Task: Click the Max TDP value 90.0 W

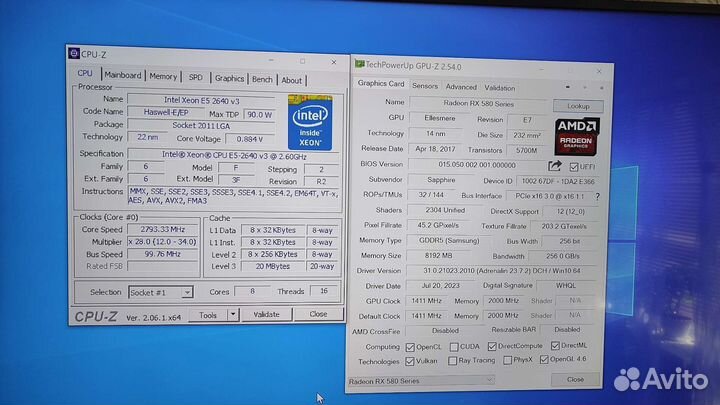Action: [x=259, y=115]
